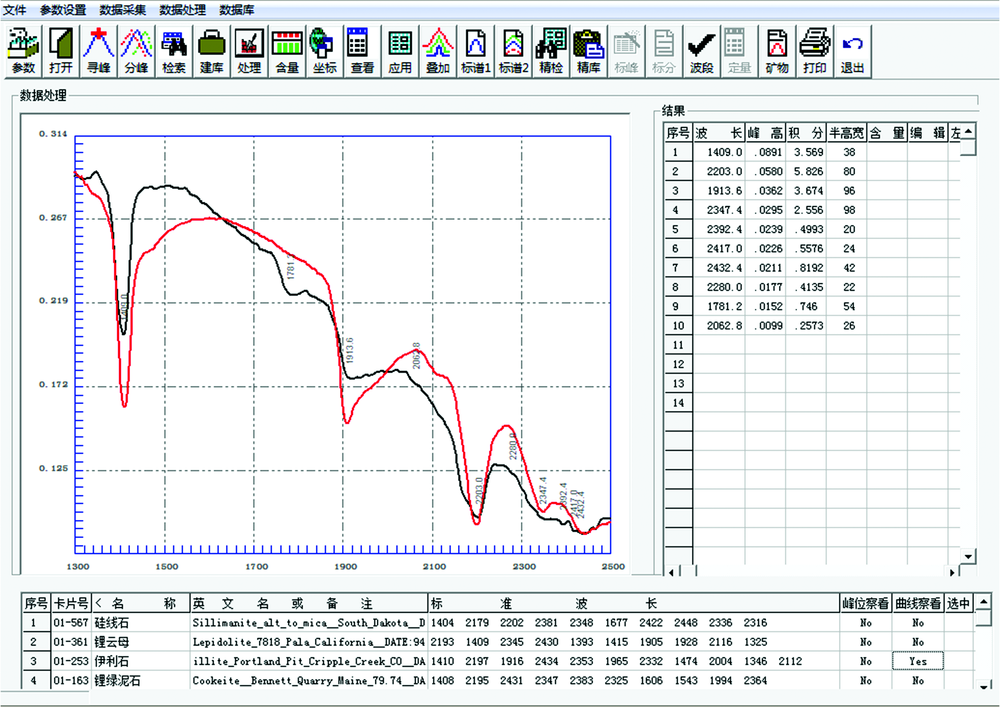Open the 波段 (band) checkmark tool
The width and height of the screenshot is (1000, 708).
(x=701, y=50)
